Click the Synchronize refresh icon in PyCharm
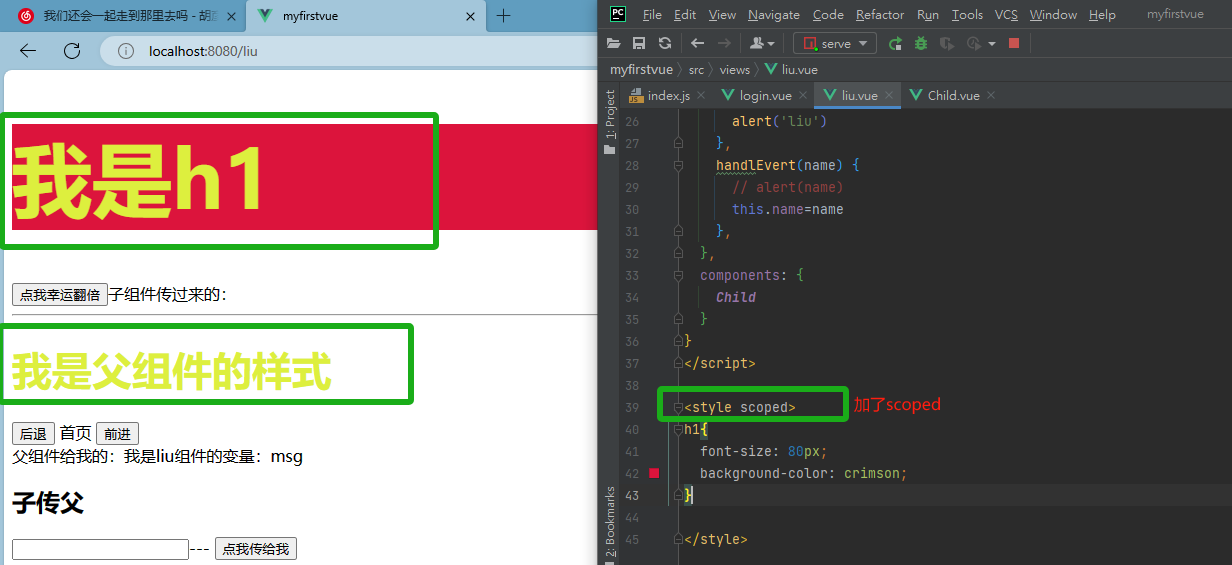The width and height of the screenshot is (1232, 565). click(x=665, y=43)
